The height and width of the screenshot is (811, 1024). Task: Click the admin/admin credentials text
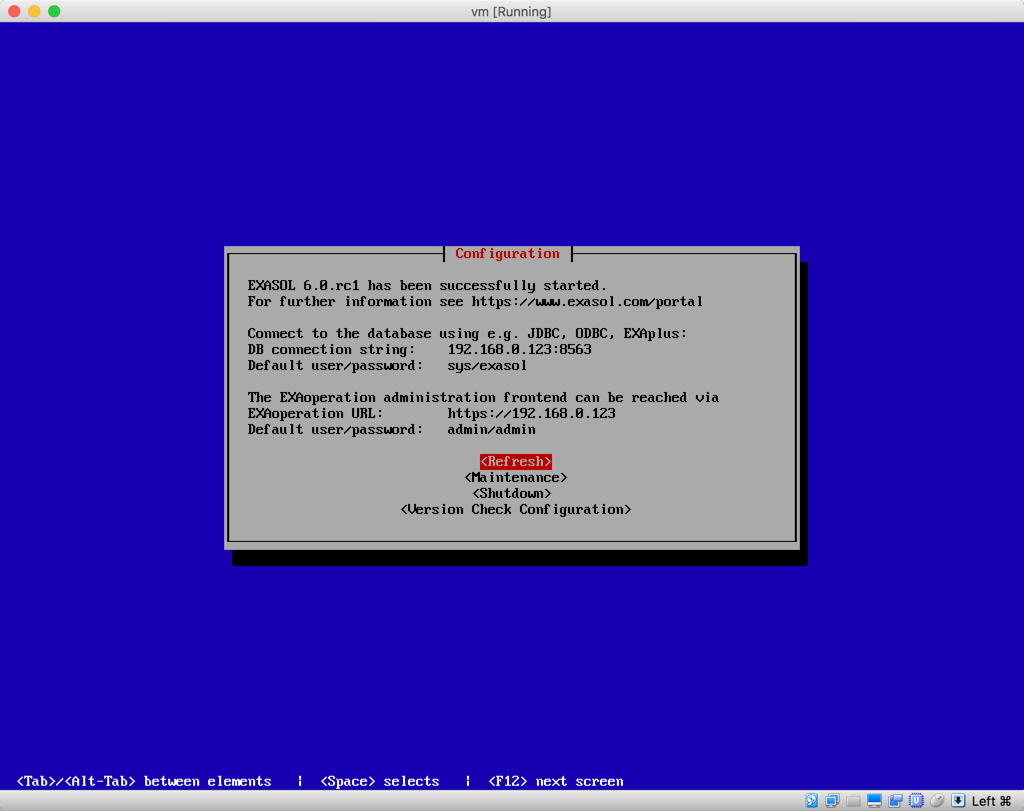click(x=491, y=430)
